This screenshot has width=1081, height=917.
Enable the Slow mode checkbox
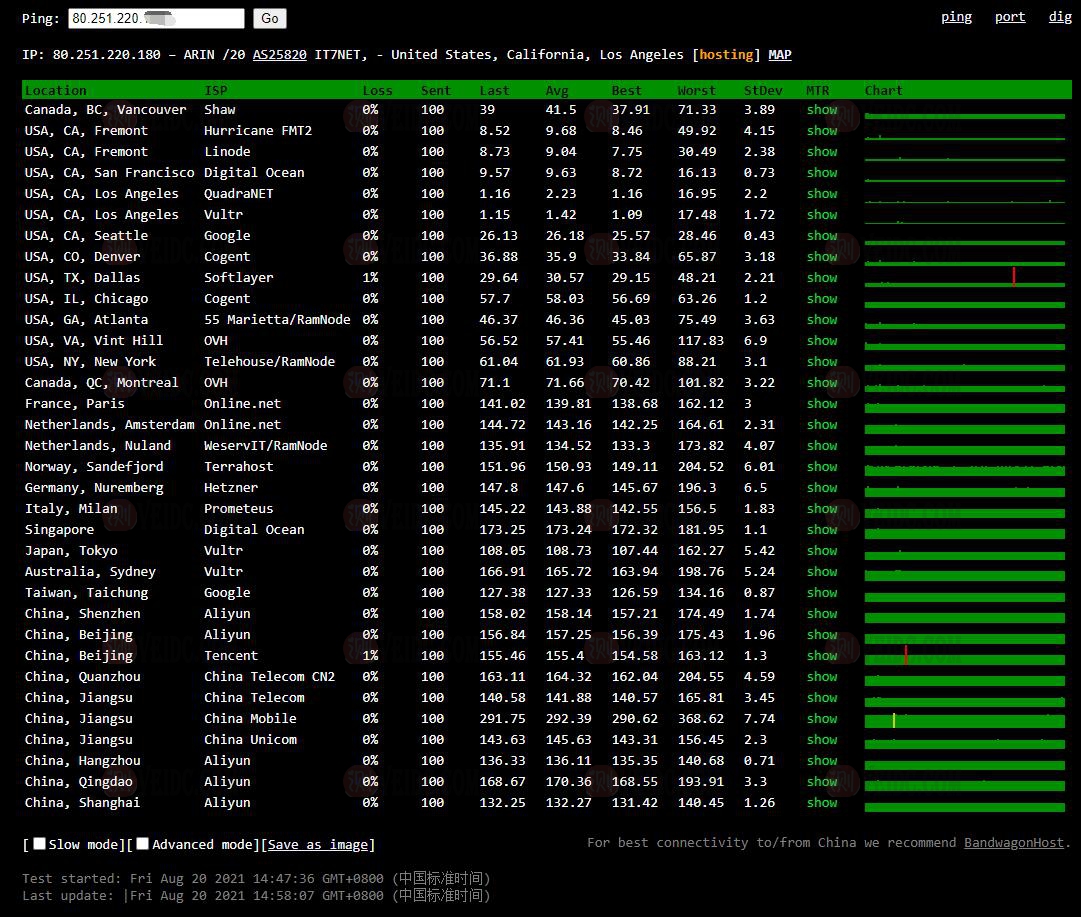40,844
